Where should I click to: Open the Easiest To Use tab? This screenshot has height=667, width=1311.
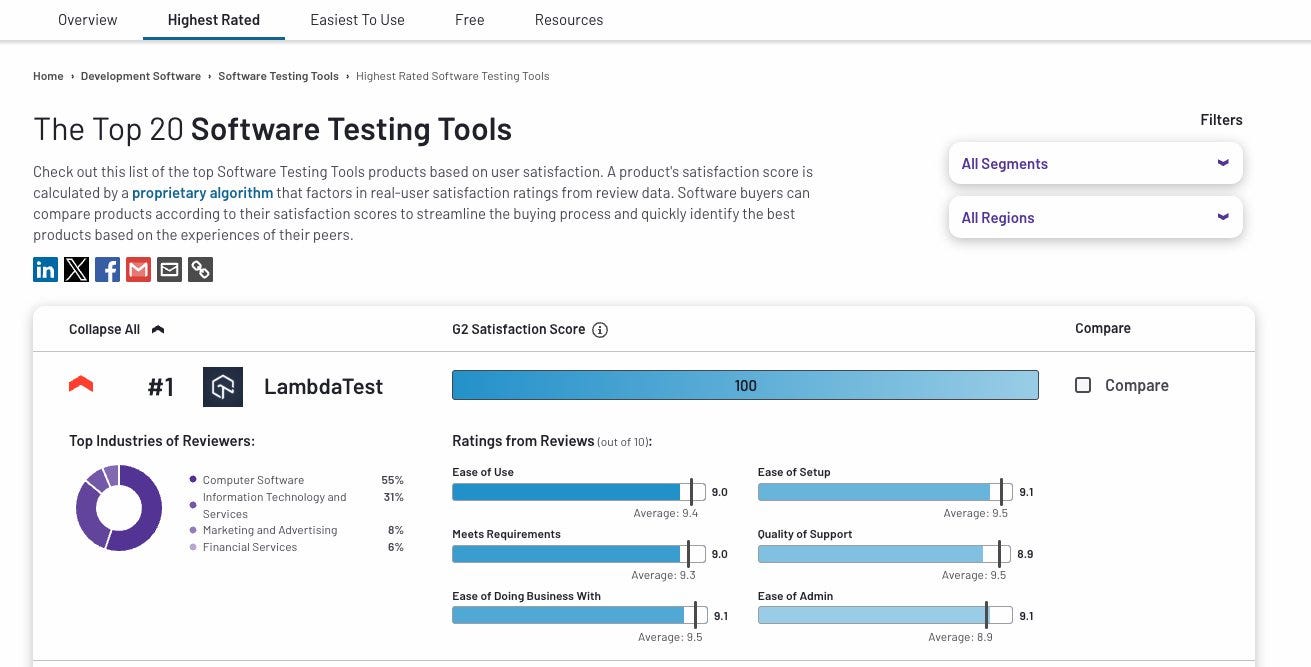pyautogui.click(x=357, y=20)
